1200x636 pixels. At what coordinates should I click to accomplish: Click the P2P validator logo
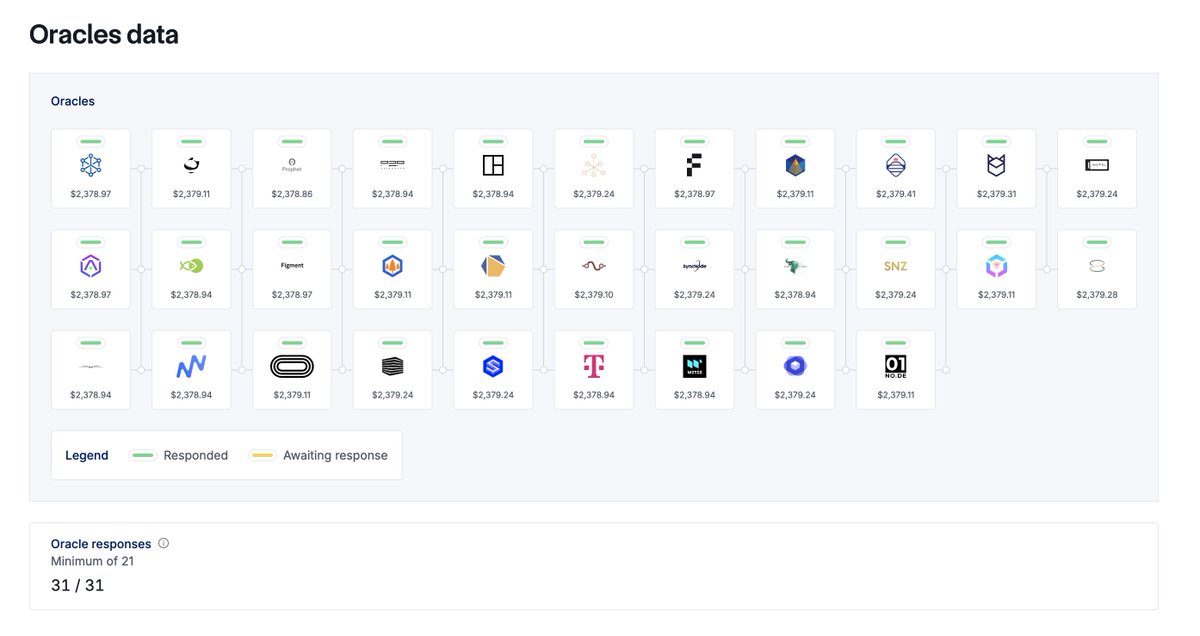pyautogui.click(x=392, y=165)
